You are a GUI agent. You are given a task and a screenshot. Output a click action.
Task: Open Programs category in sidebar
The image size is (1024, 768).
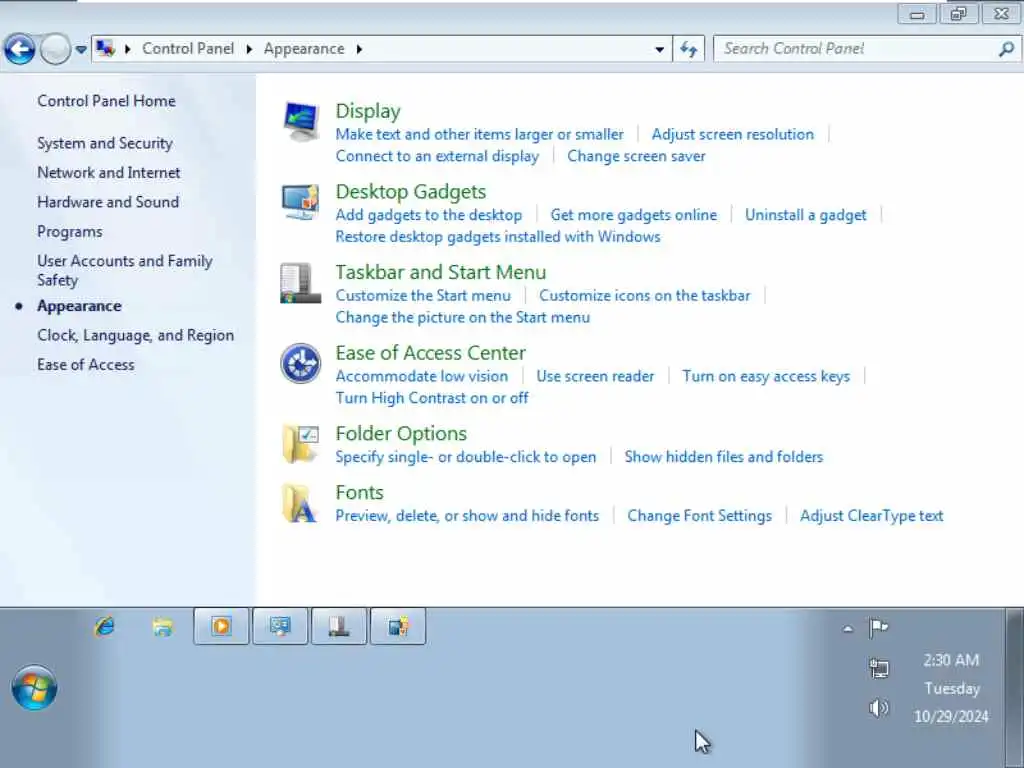click(x=70, y=232)
